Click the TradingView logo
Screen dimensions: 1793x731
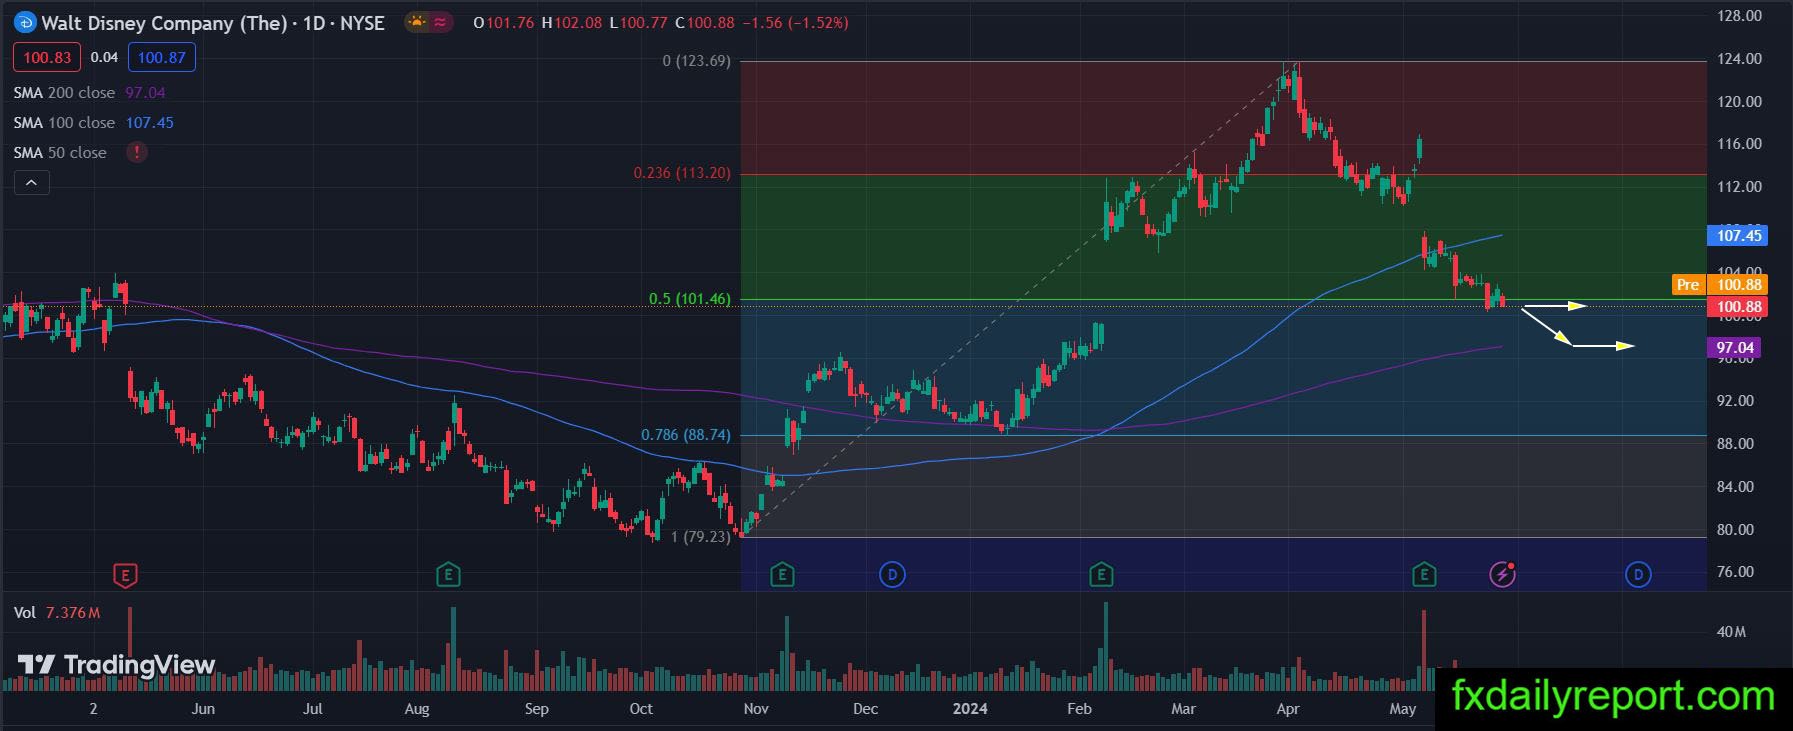click(116, 665)
